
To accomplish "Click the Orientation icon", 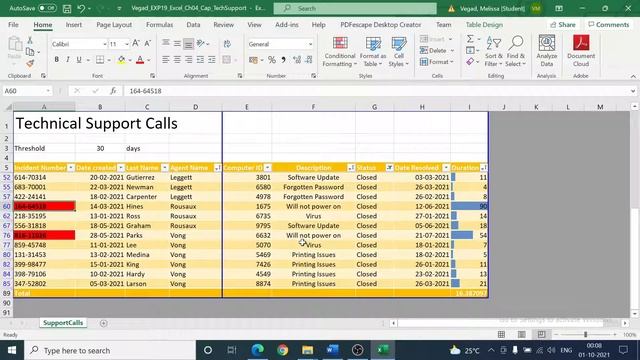I will 200,43.
